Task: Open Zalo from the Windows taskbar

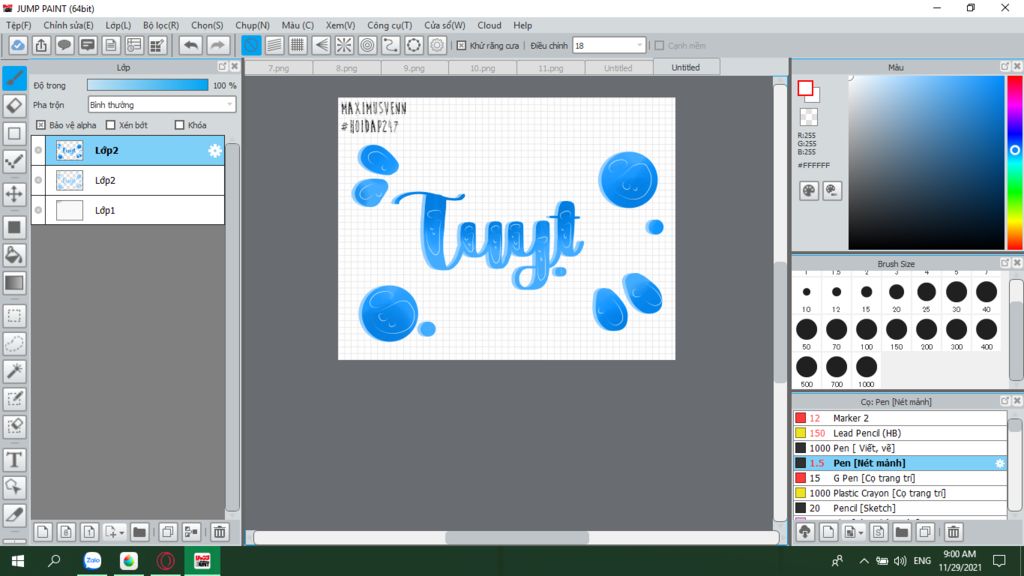Action: (x=93, y=560)
